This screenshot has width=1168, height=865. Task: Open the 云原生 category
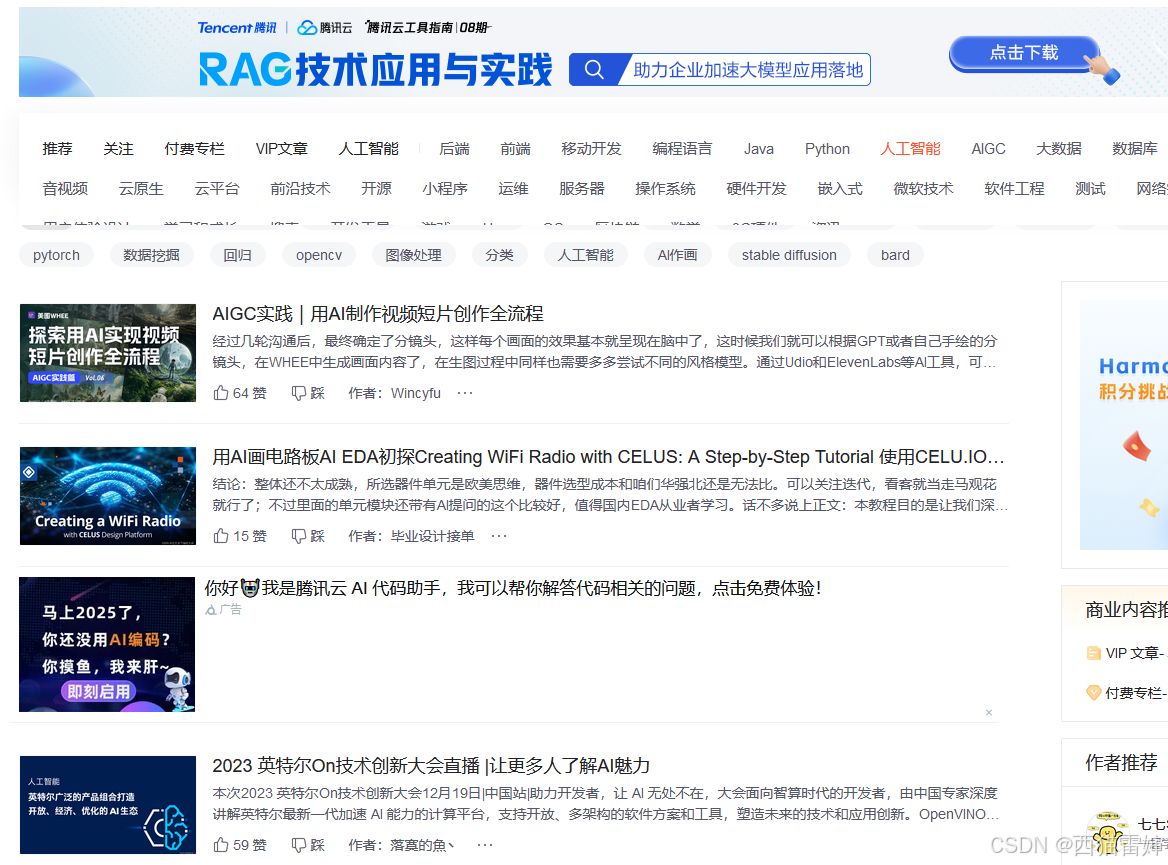tap(141, 189)
